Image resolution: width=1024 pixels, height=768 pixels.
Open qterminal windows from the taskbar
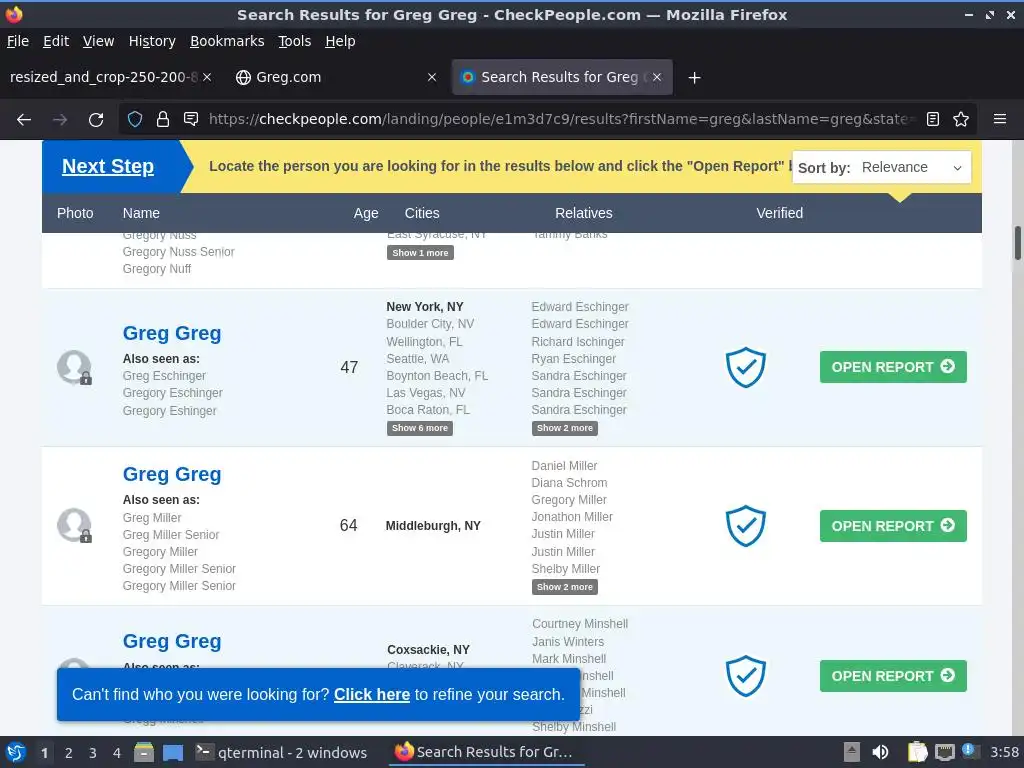pos(282,752)
